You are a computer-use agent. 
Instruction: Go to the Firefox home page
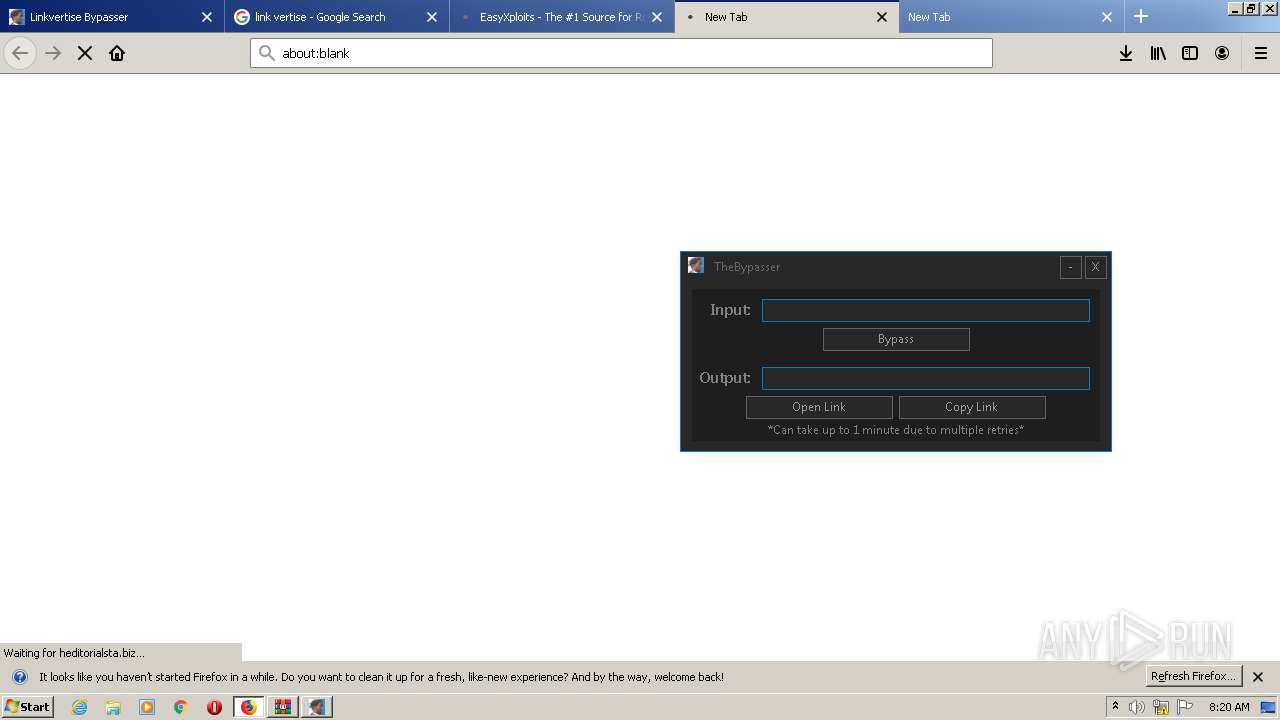click(x=117, y=53)
